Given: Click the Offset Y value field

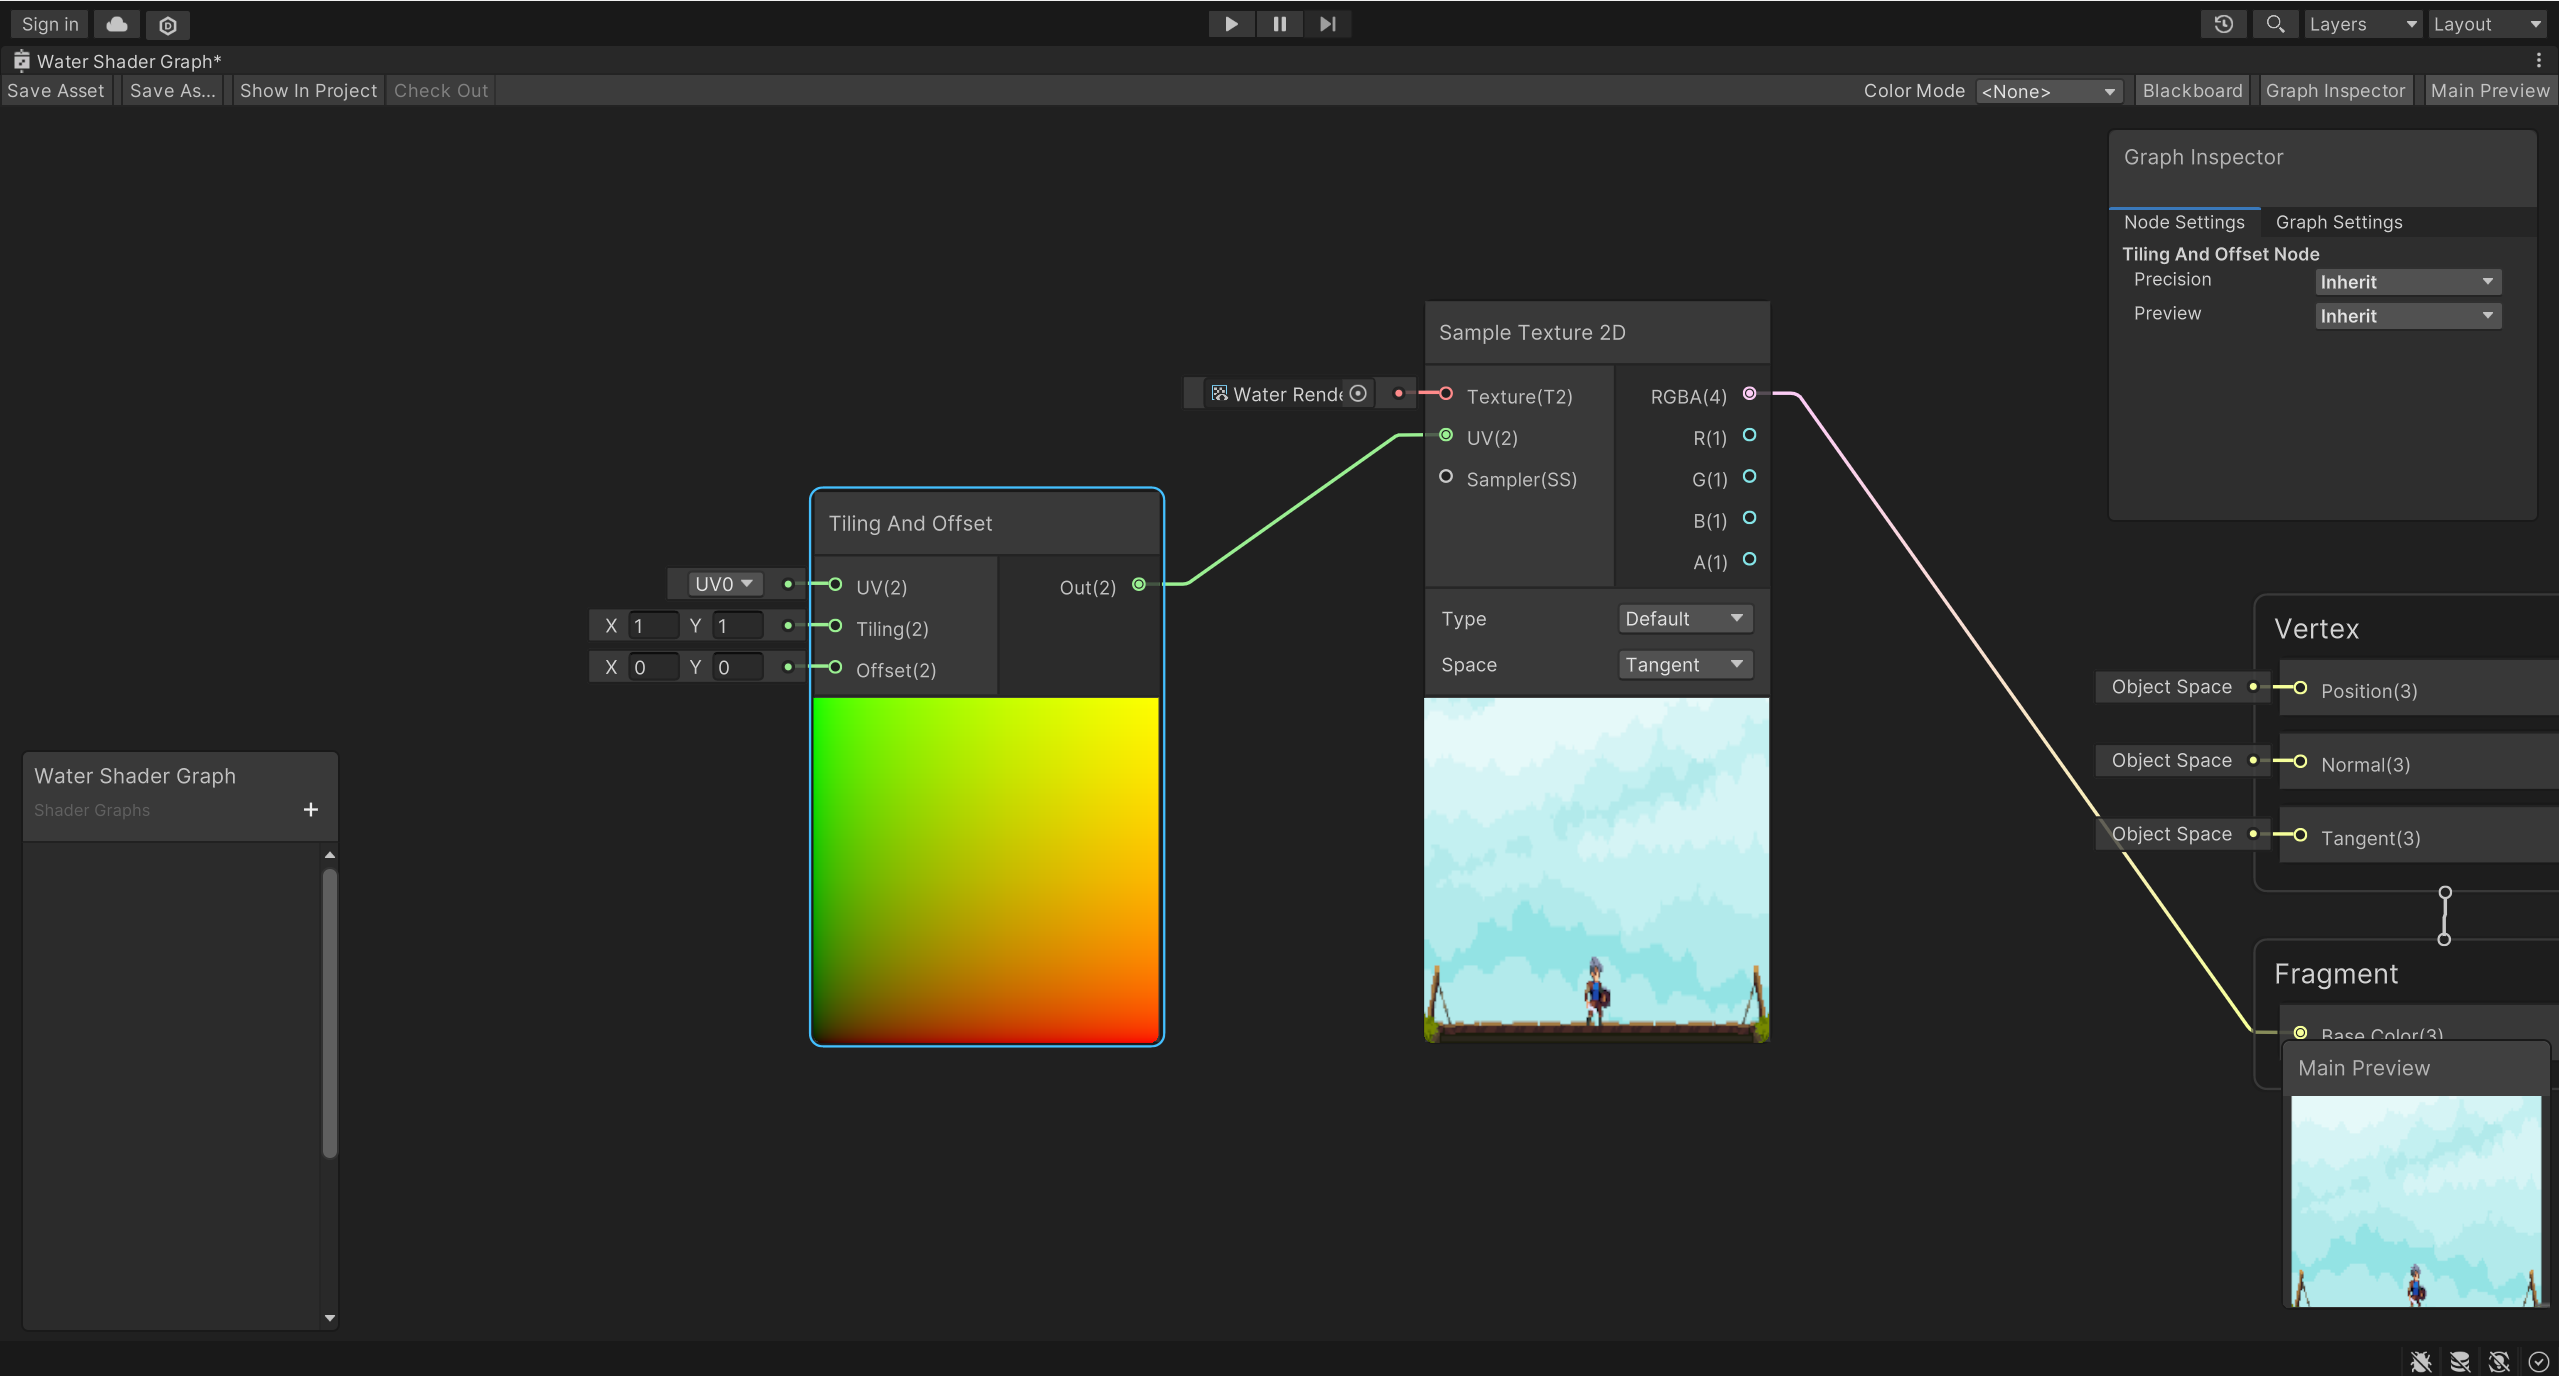Looking at the screenshot, I should point(738,667).
